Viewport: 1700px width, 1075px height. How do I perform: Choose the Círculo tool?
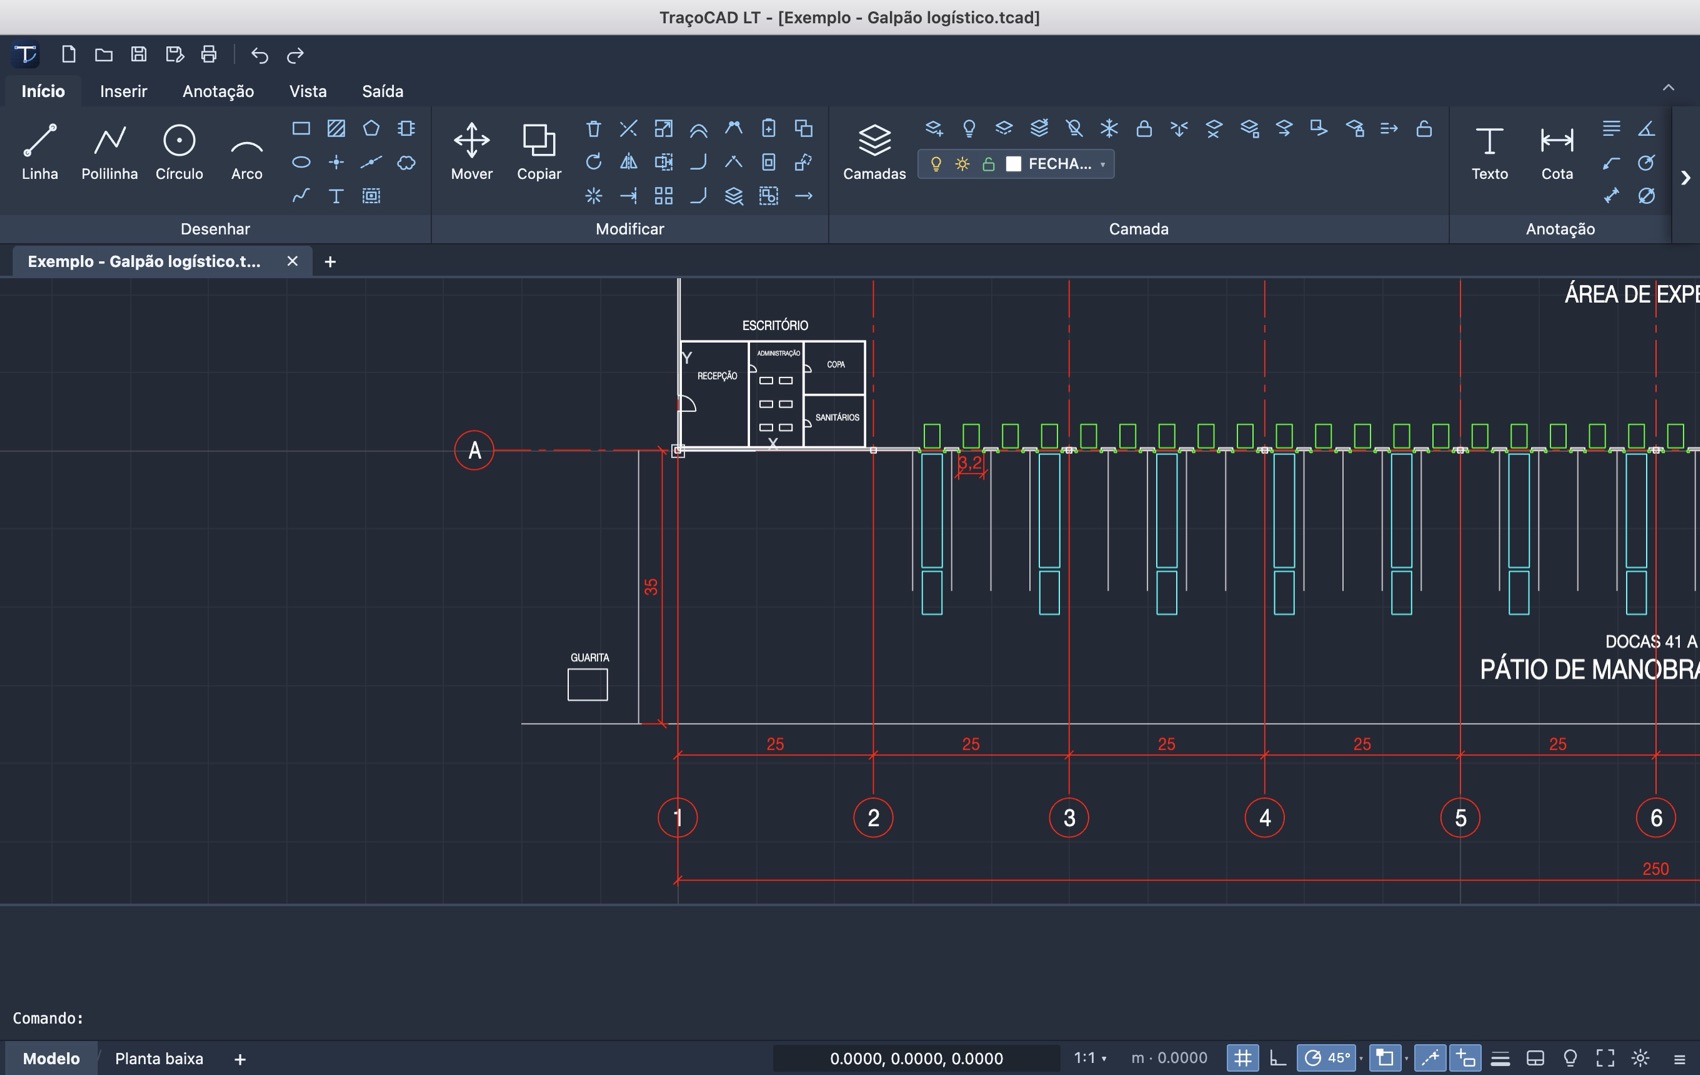tap(179, 152)
